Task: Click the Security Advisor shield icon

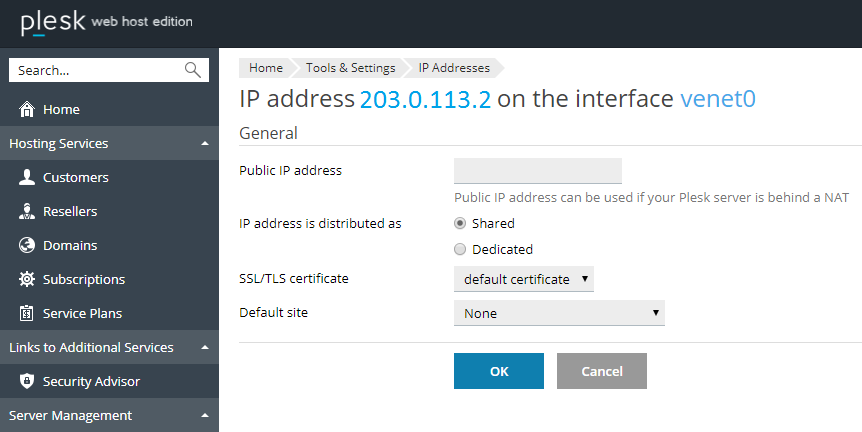Action: point(27,382)
